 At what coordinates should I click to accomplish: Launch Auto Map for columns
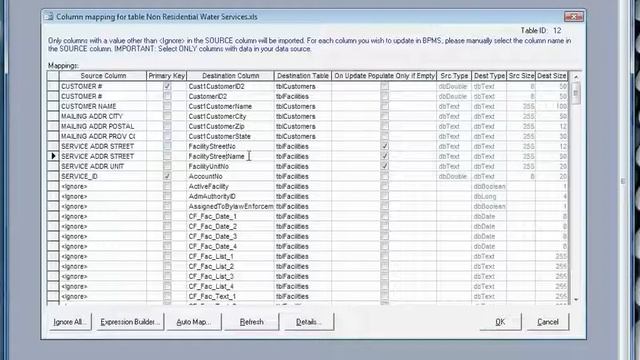coord(194,322)
